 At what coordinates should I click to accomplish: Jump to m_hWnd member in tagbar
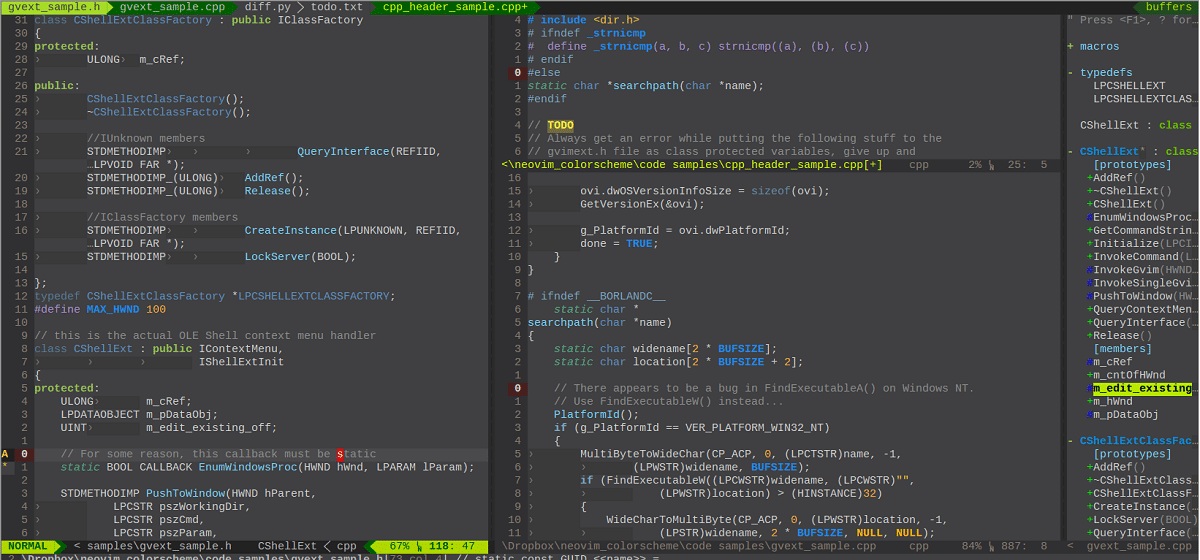click(1109, 401)
